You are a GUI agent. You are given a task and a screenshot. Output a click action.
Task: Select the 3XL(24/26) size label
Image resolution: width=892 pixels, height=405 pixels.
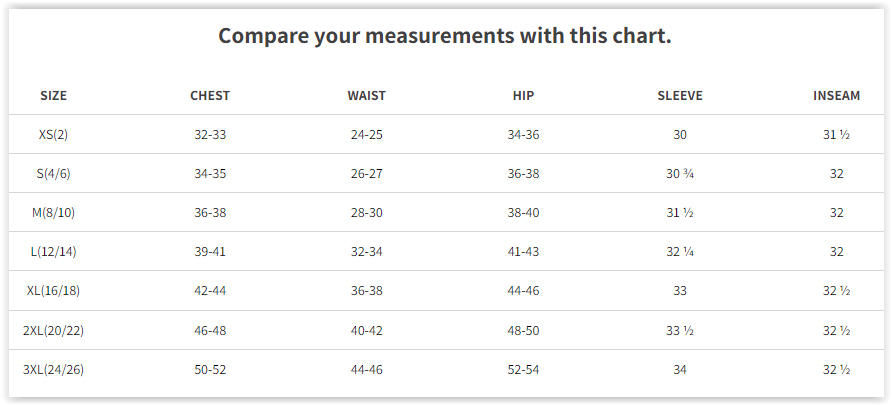click(x=53, y=370)
